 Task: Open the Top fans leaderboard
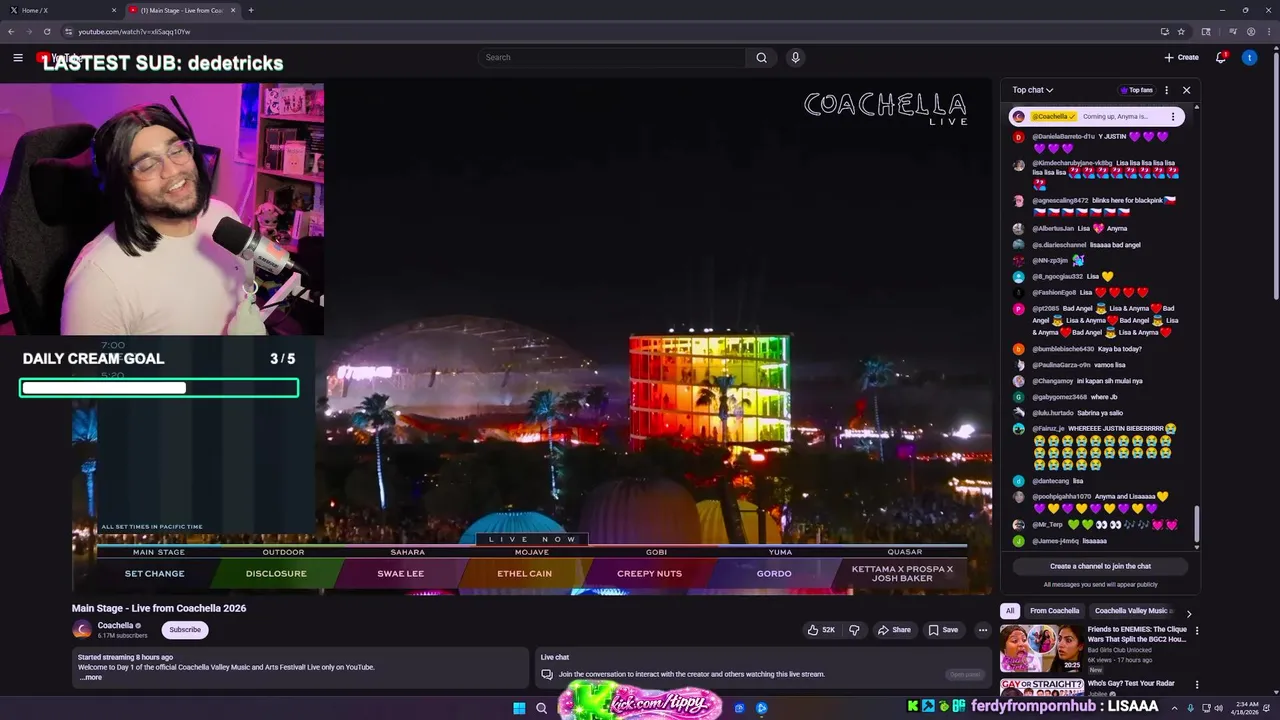(1136, 90)
